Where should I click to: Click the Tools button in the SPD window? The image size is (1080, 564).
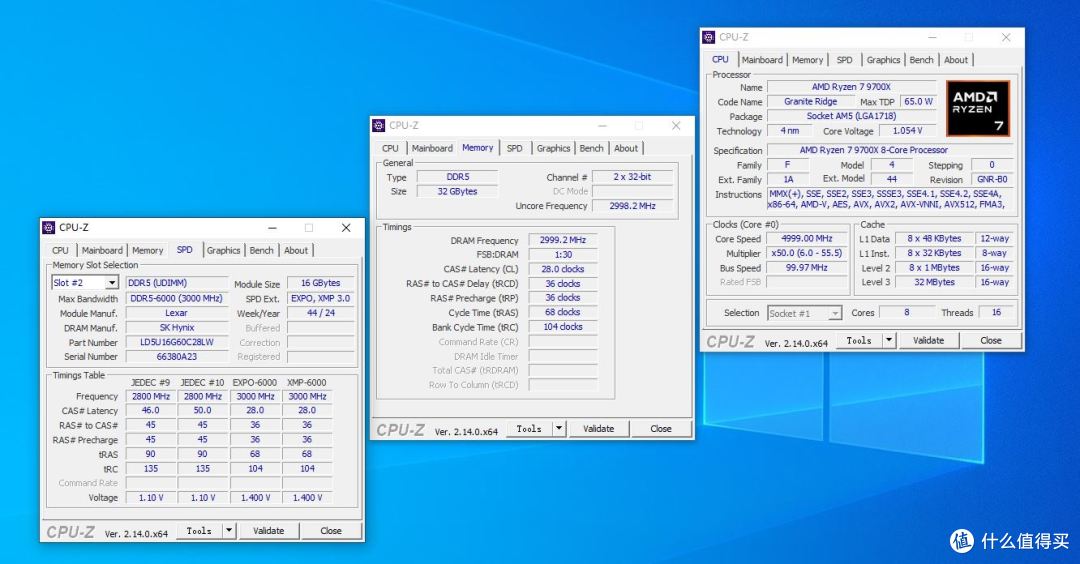[199, 530]
